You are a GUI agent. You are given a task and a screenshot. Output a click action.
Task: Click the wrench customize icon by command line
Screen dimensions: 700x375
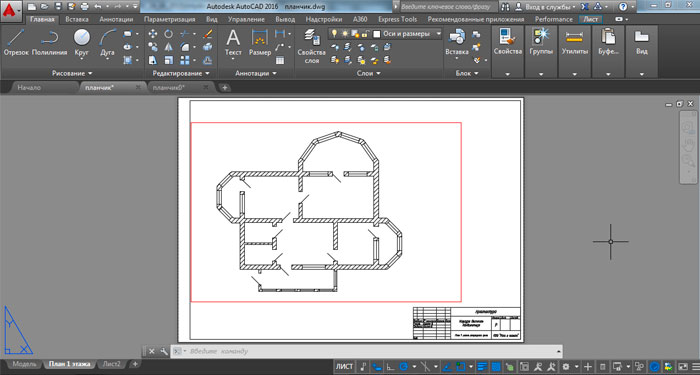[163, 351]
